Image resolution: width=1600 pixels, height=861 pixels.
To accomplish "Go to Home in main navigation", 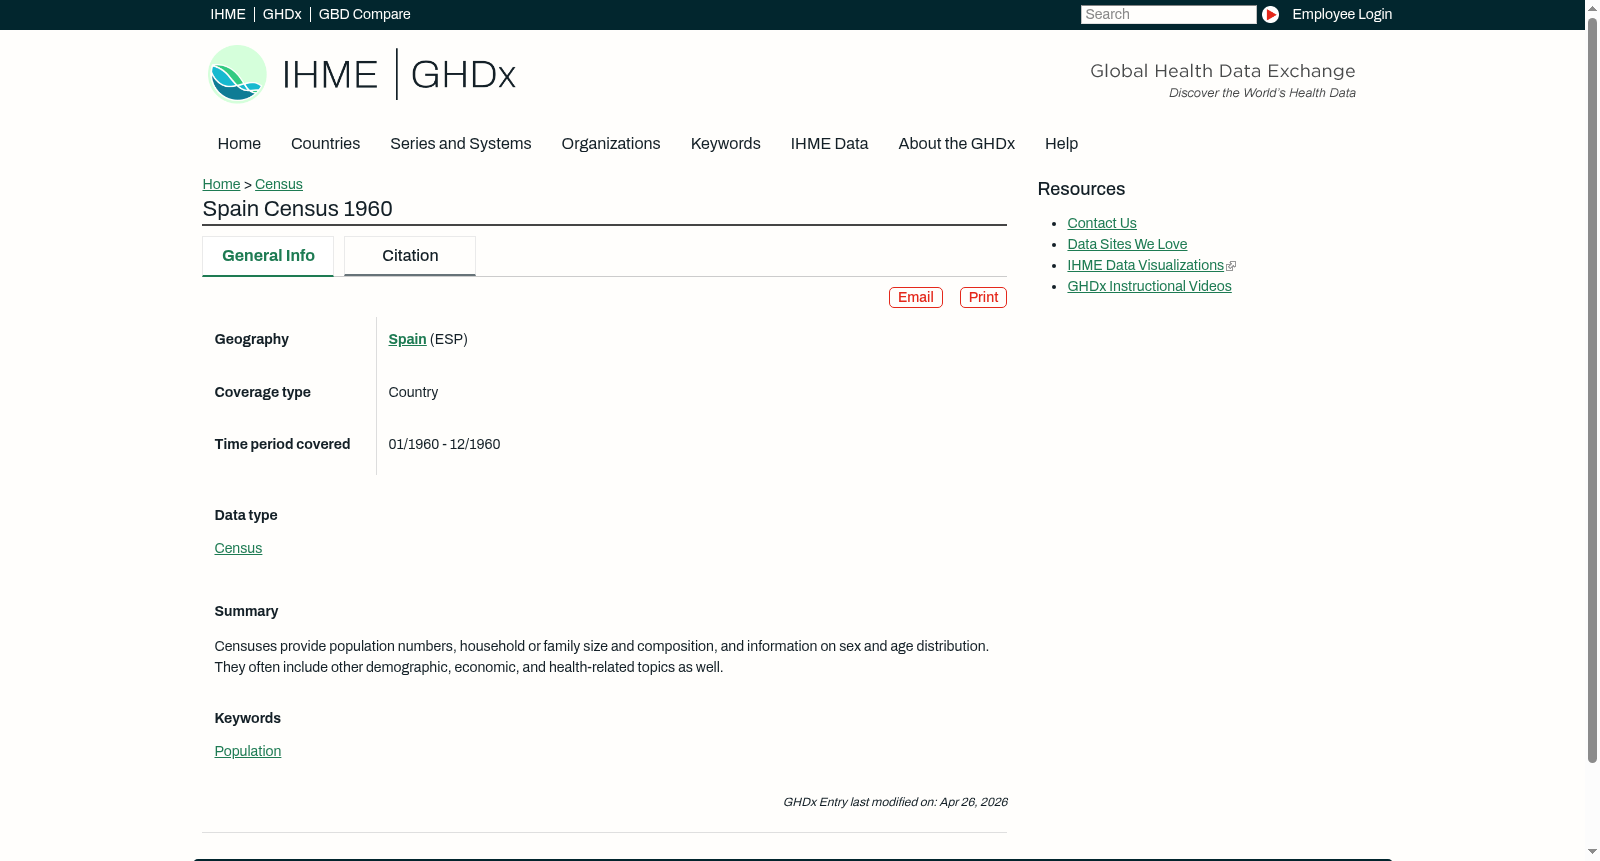I will [x=239, y=144].
